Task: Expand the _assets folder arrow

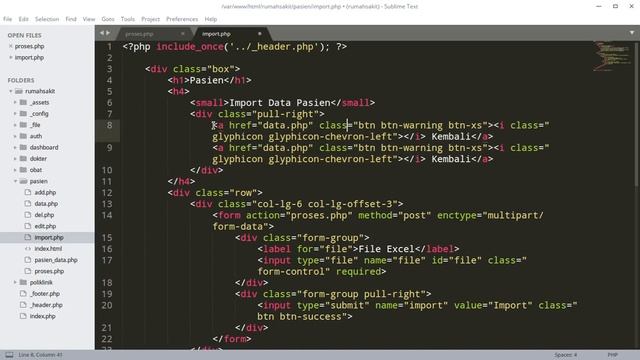Action: coord(15,102)
